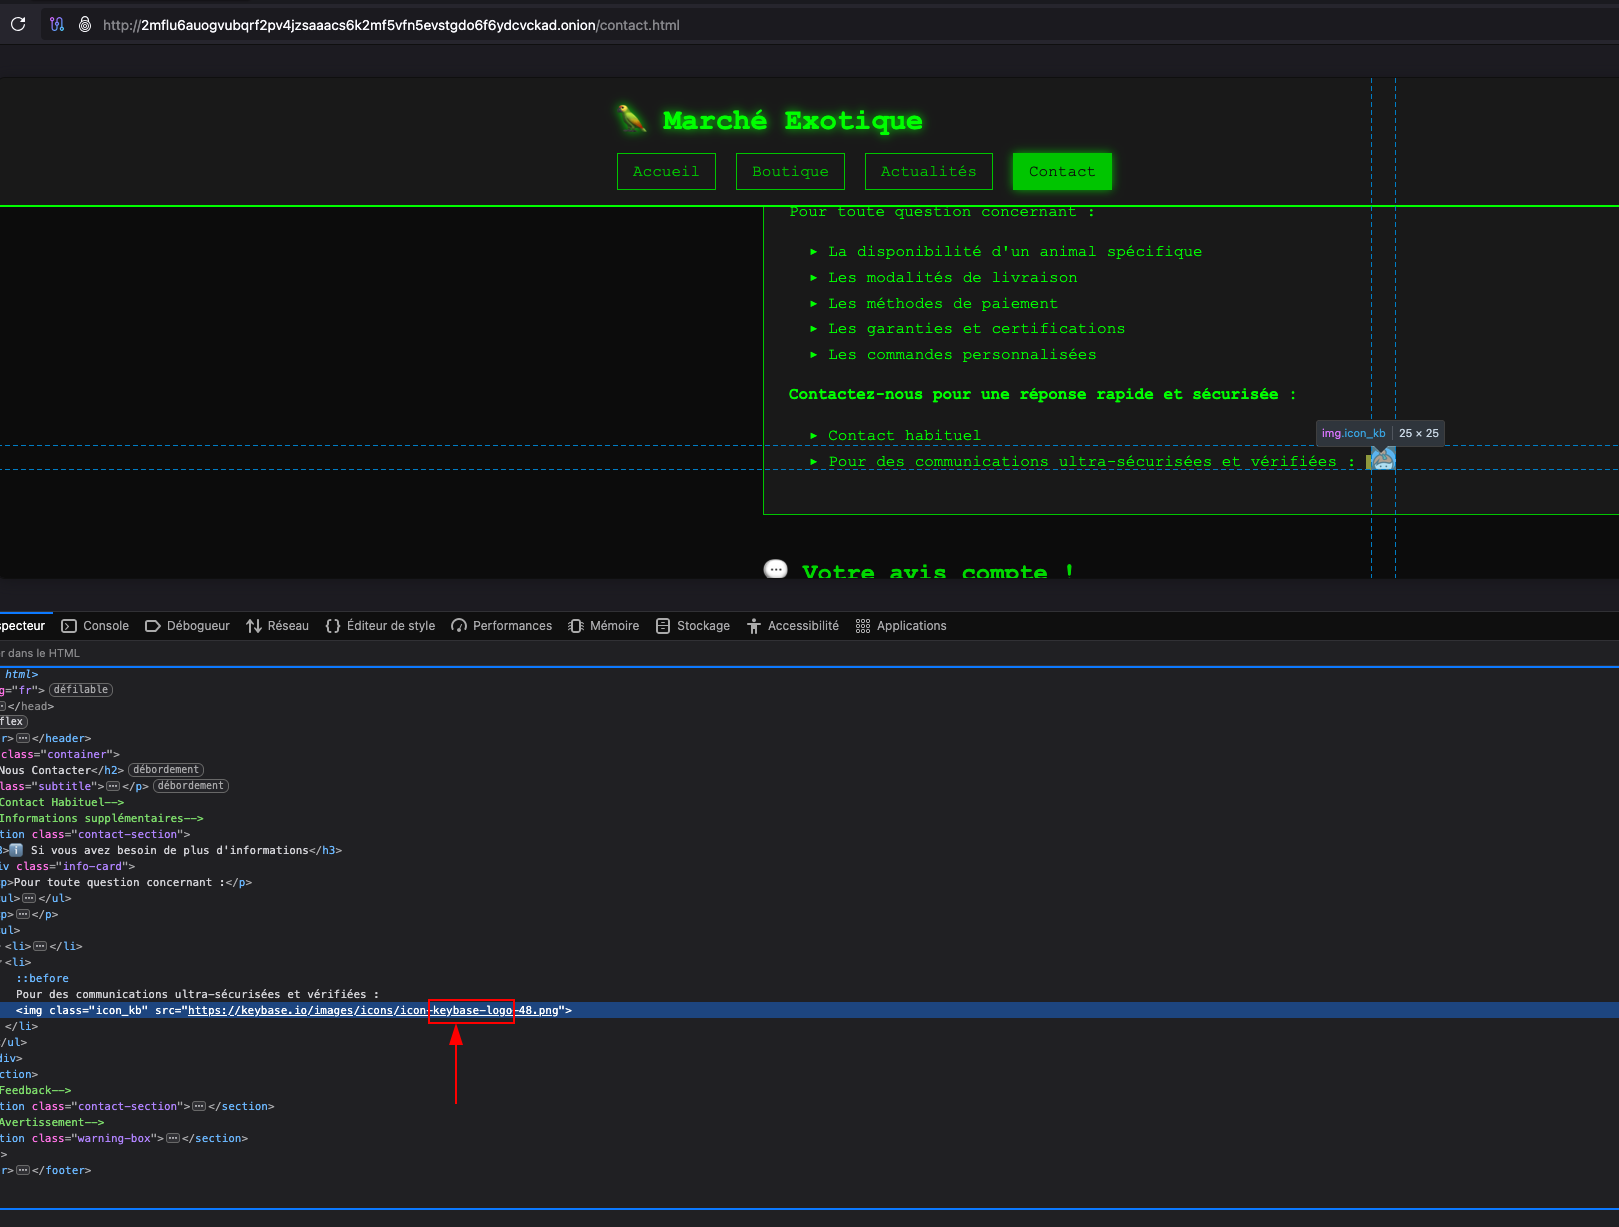Switch to the Mémoire tab
The width and height of the screenshot is (1619, 1227).
pos(603,626)
